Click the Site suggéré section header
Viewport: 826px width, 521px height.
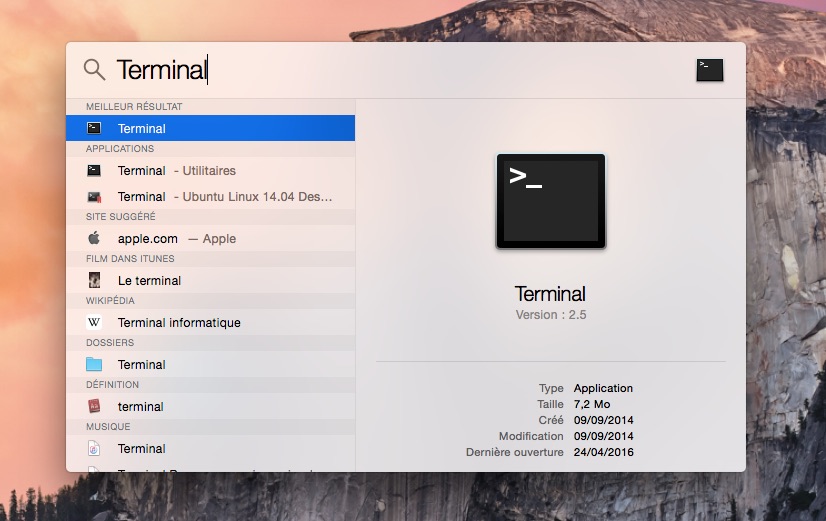point(121,217)
